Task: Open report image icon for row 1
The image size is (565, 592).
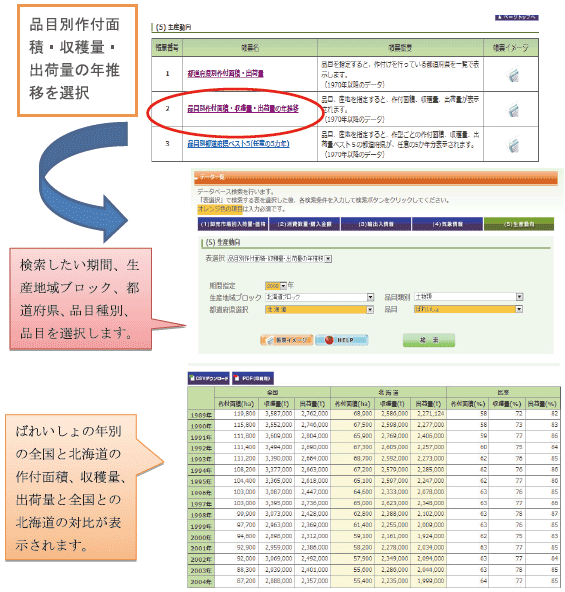Action: 513,75
